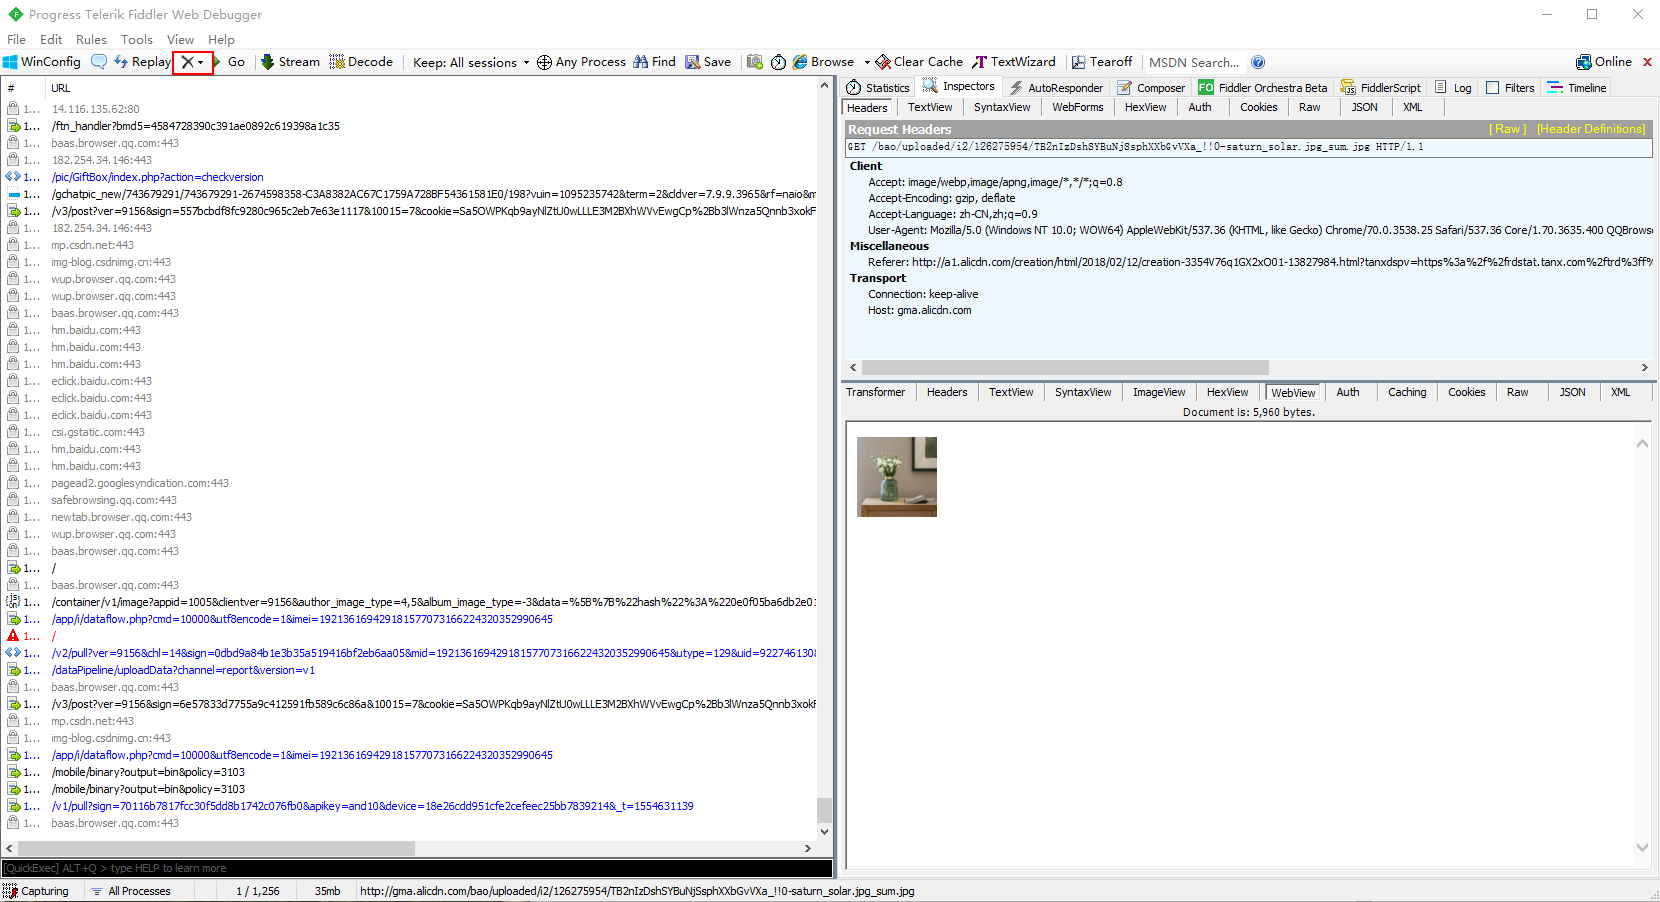Viewport: 1660px width, 902px height.
Task: Open the Timeline tab
Action: (x=1577, y=88)
